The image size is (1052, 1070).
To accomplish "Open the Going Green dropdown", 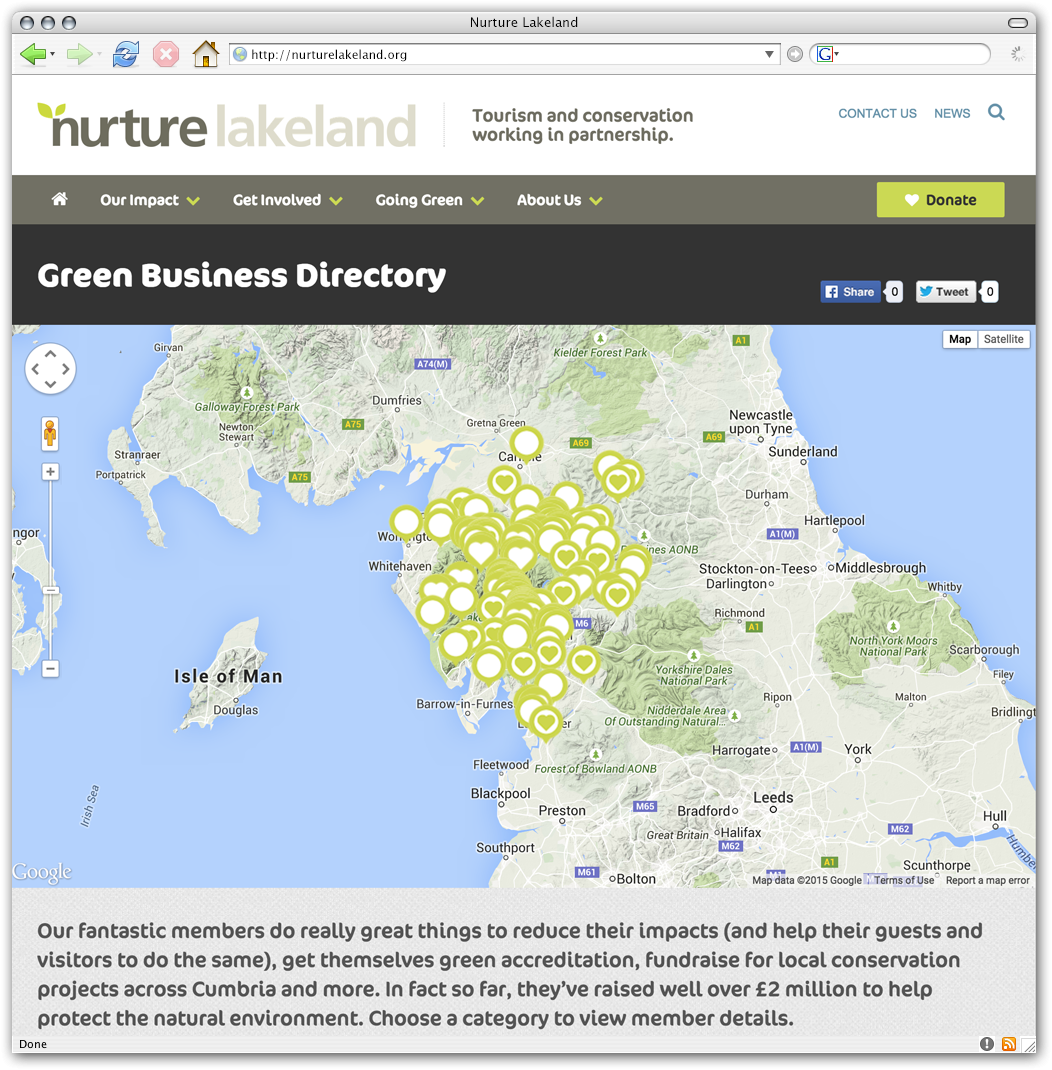I will click(420, 199).
